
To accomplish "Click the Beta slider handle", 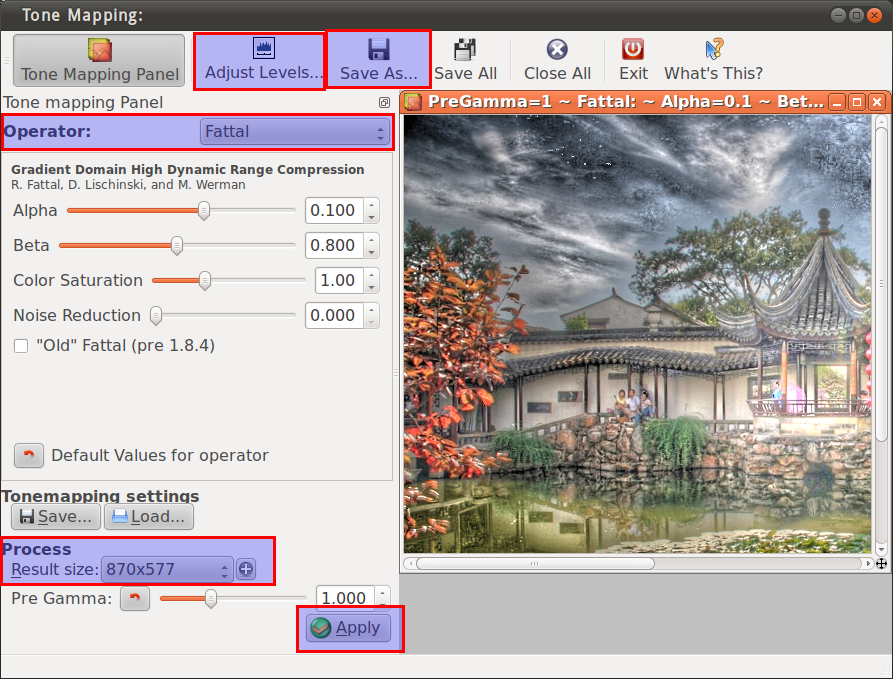I will point(177,246).
